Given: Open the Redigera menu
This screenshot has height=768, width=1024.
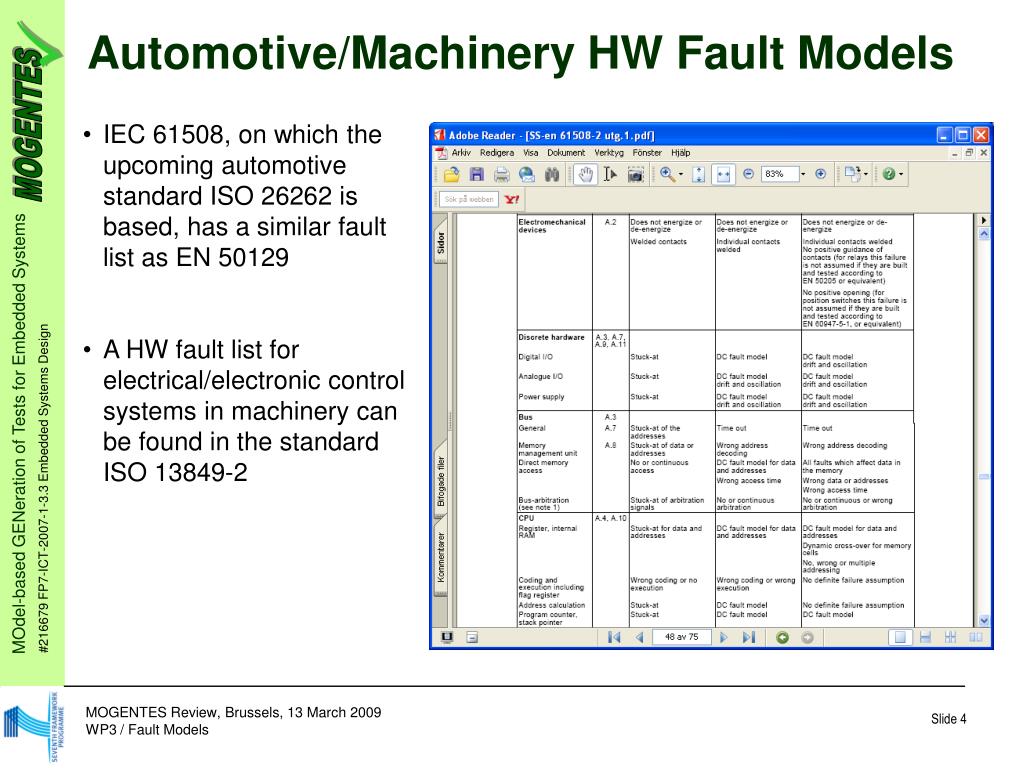Looking at the screenshot, I should click(497, 152).
